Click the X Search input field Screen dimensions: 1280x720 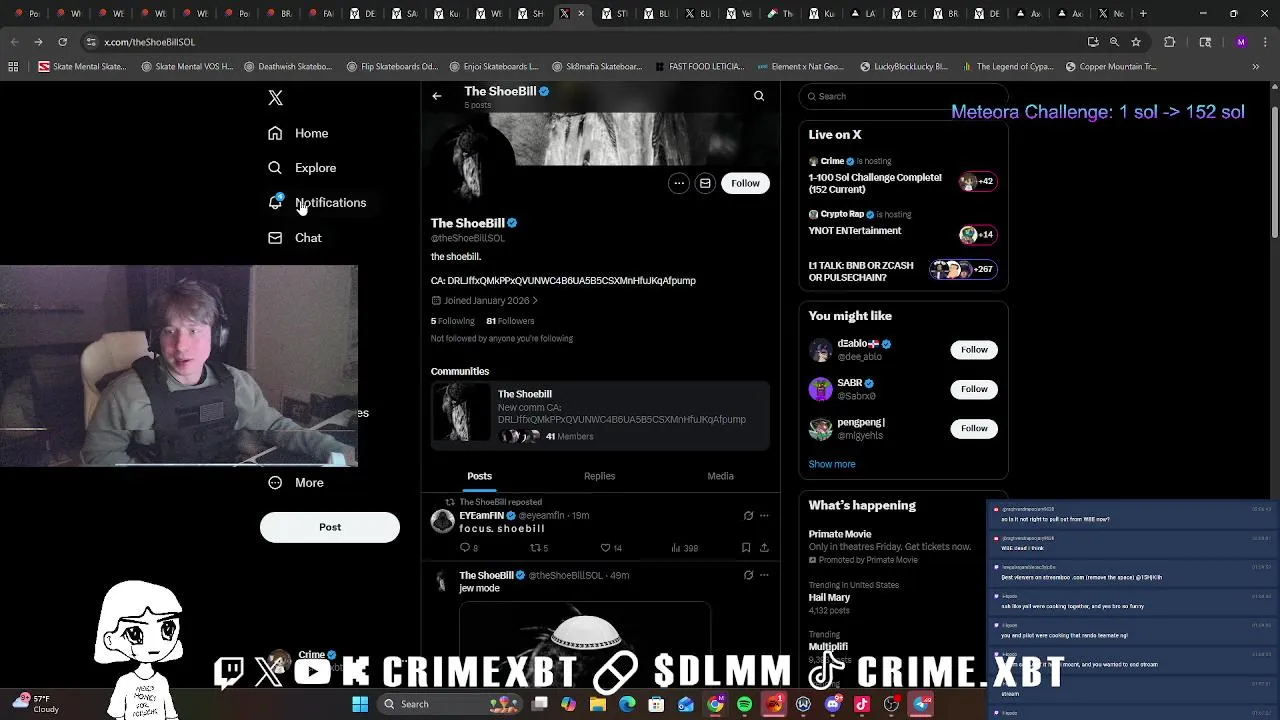(903, 96)
